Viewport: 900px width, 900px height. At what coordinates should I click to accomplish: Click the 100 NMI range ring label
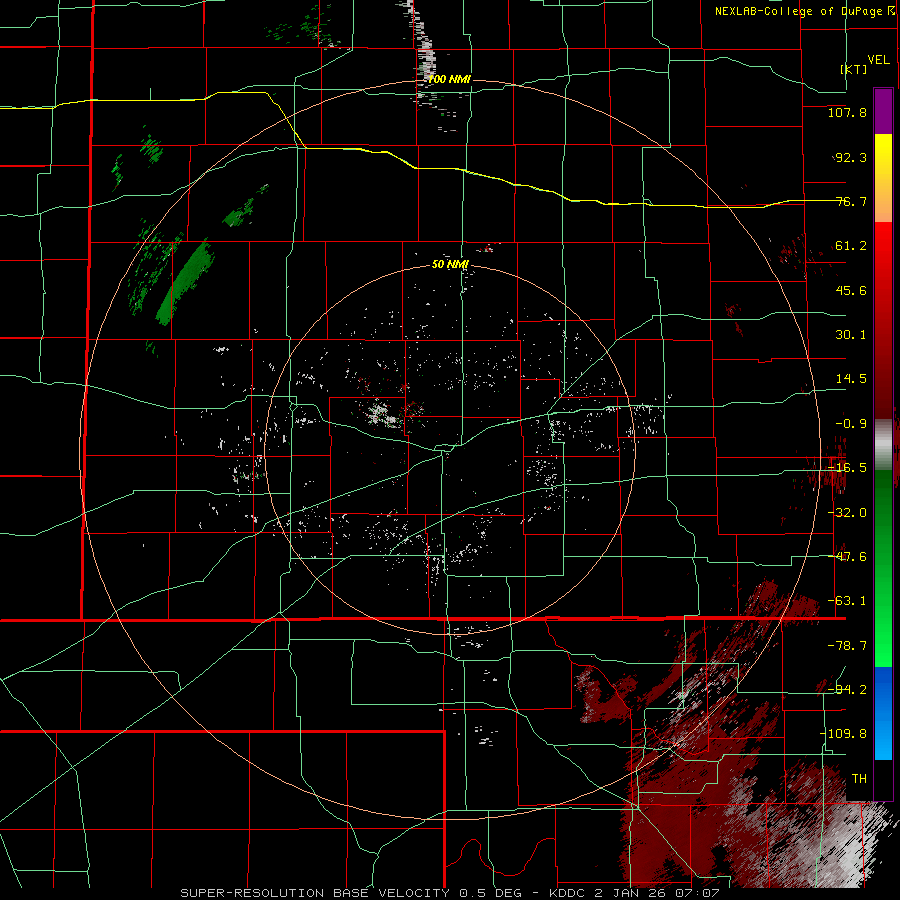(x=449, y=79)
